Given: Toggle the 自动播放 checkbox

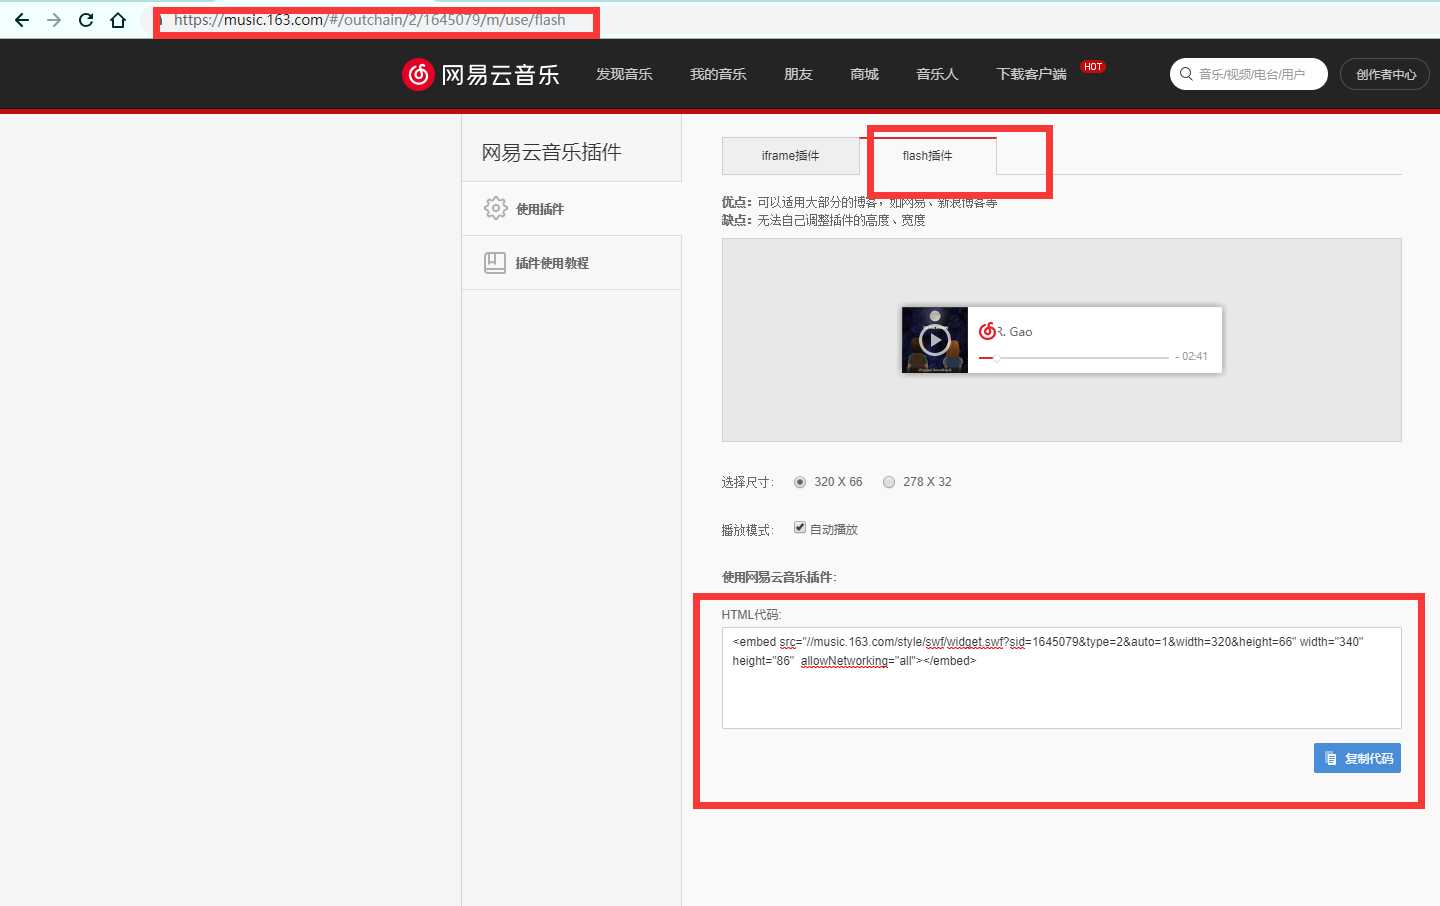Looking at the screenshot, I should coord(800,528).
